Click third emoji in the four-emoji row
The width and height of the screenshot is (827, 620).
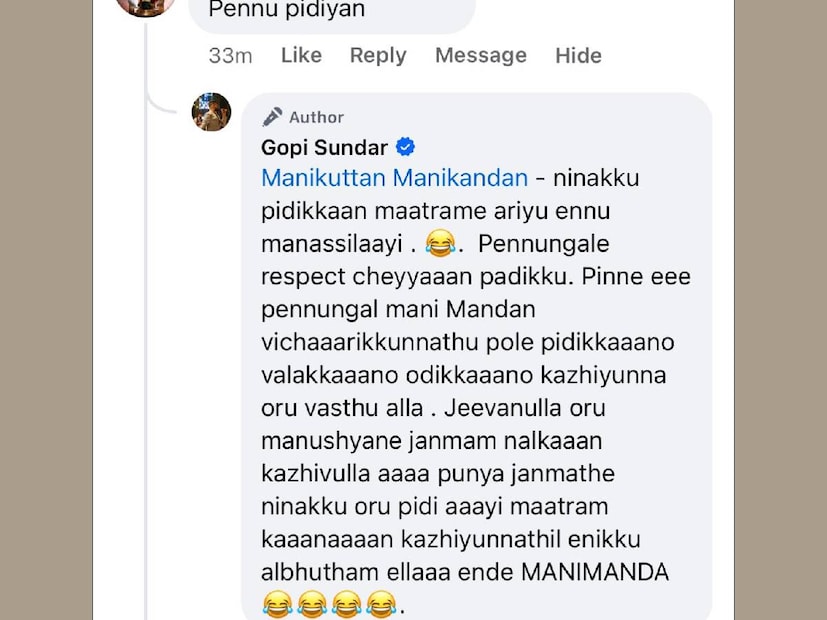tap(346, 603)
